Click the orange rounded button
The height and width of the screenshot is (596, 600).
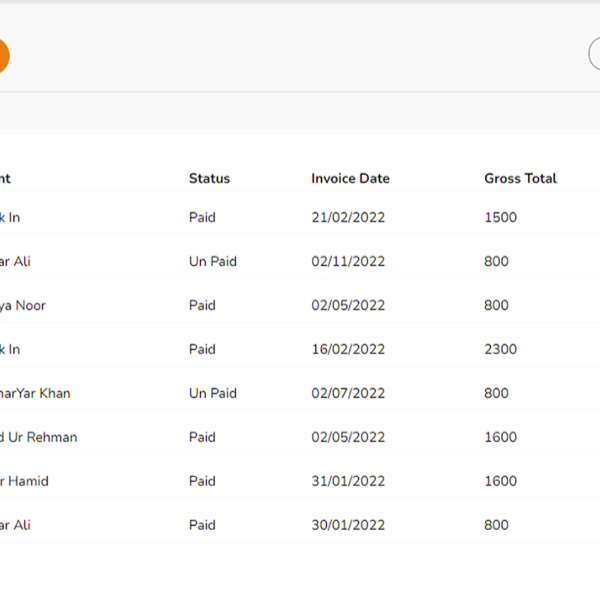pyautogui.click(x=2, y=55)
